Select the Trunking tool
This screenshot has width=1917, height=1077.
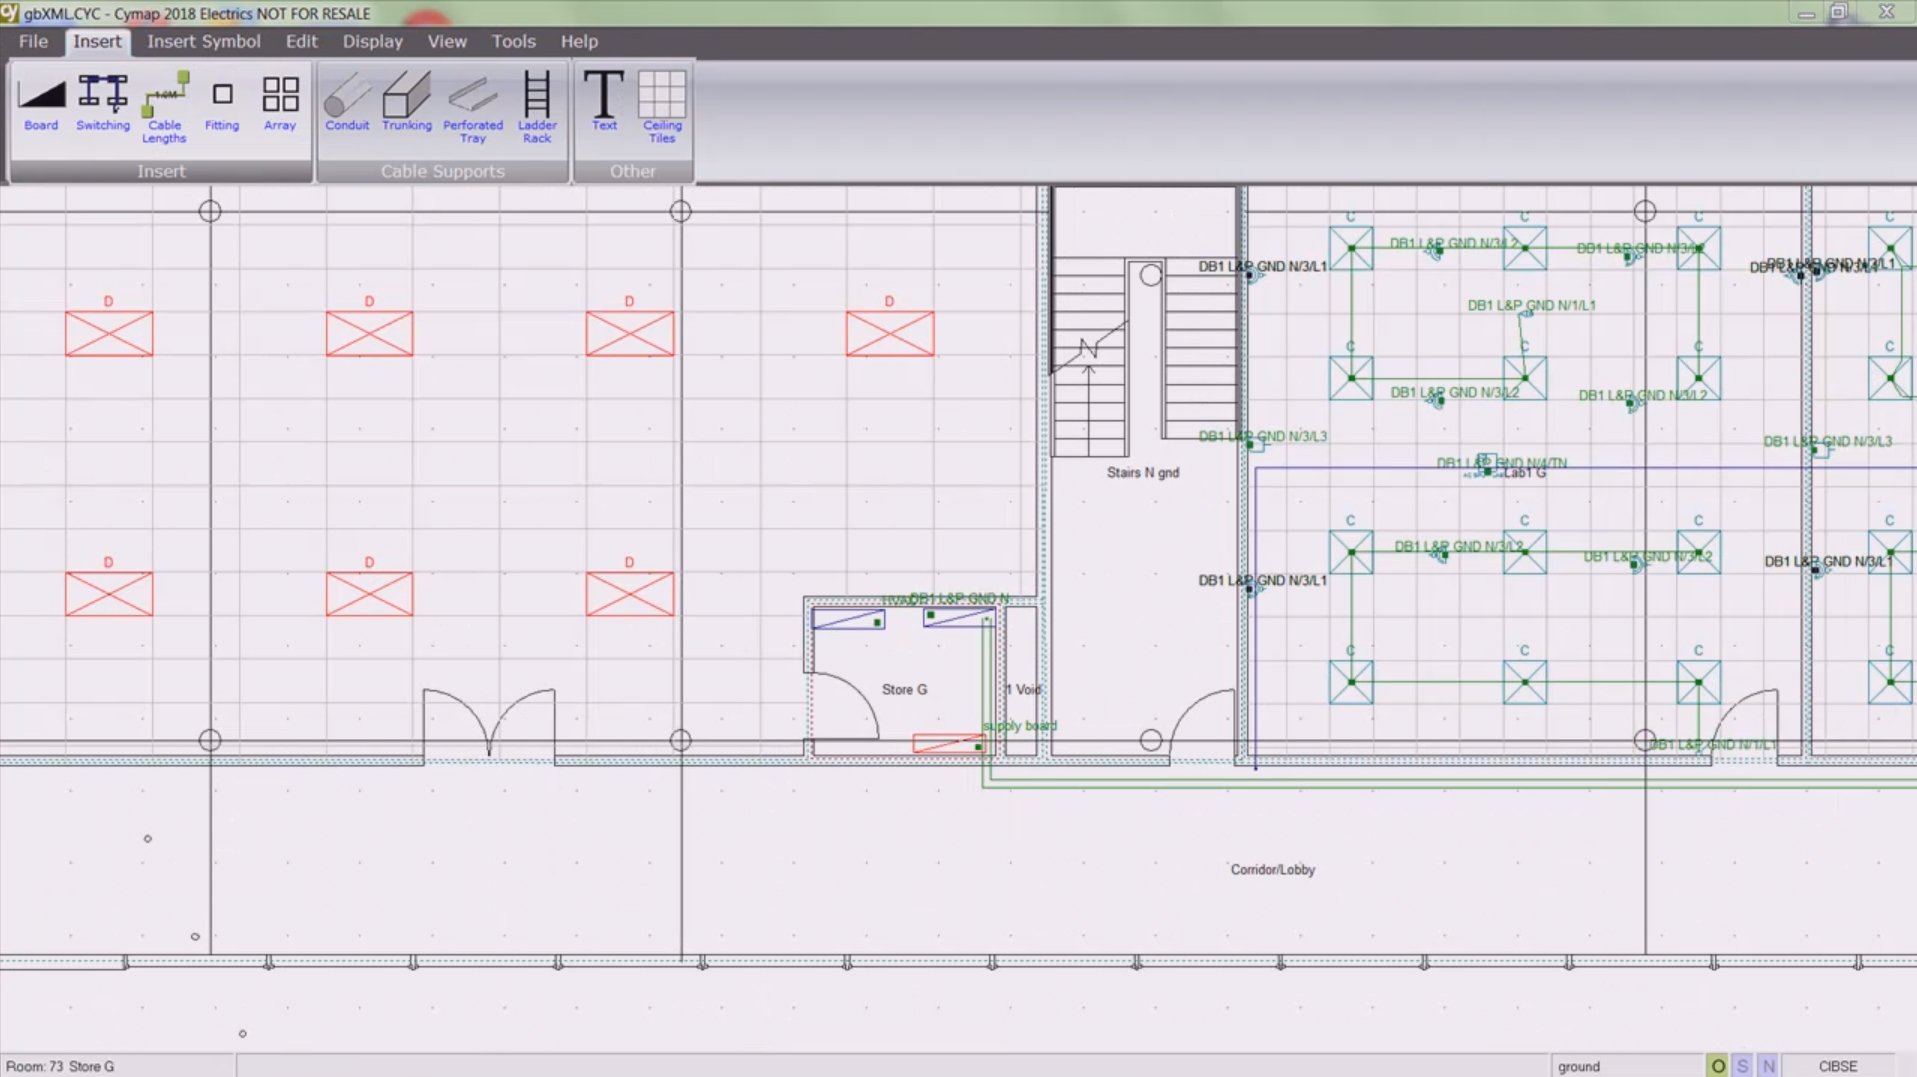pos(407,103)
